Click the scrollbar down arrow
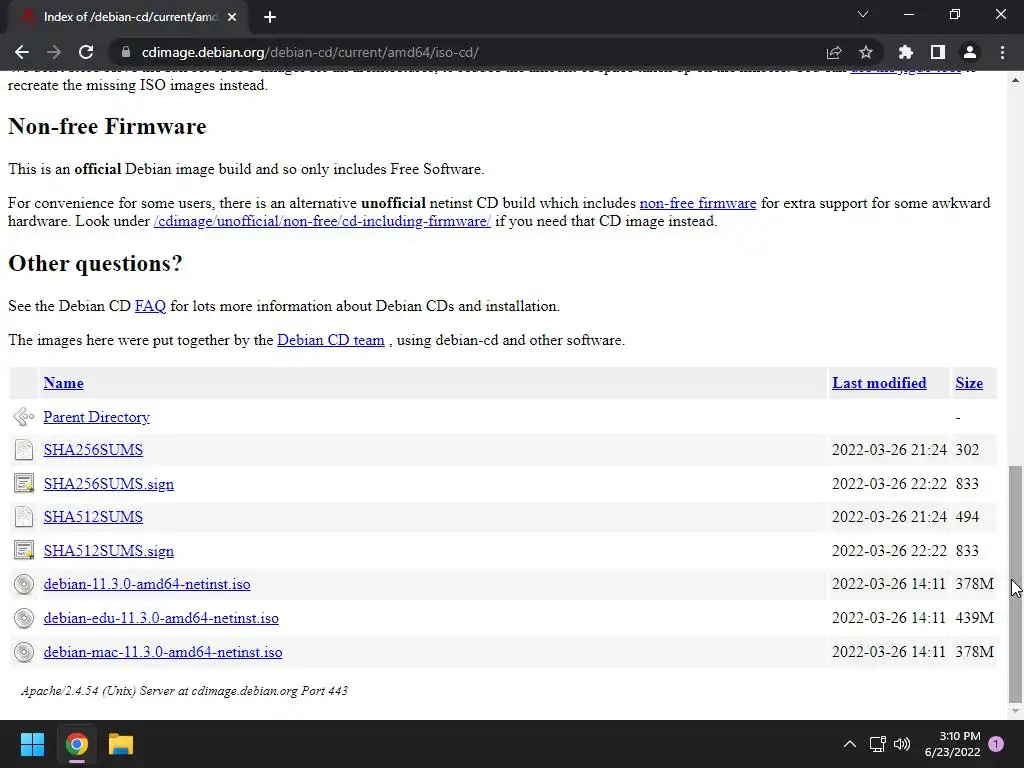Screen dimensions: 1024x768 (x=1015, y=712)
